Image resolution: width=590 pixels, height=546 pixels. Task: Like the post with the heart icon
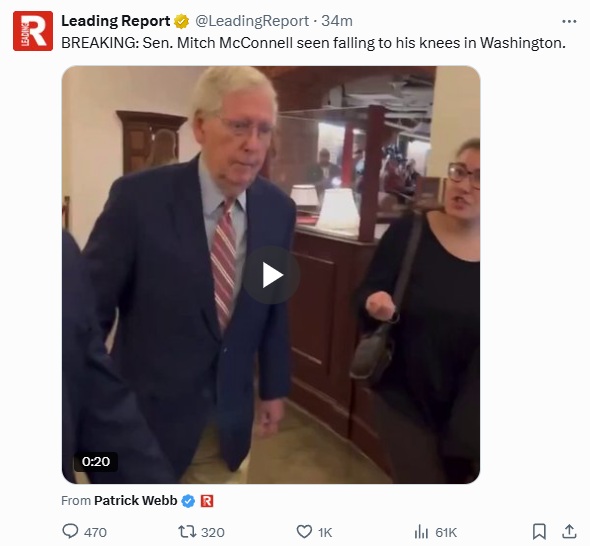304,532
